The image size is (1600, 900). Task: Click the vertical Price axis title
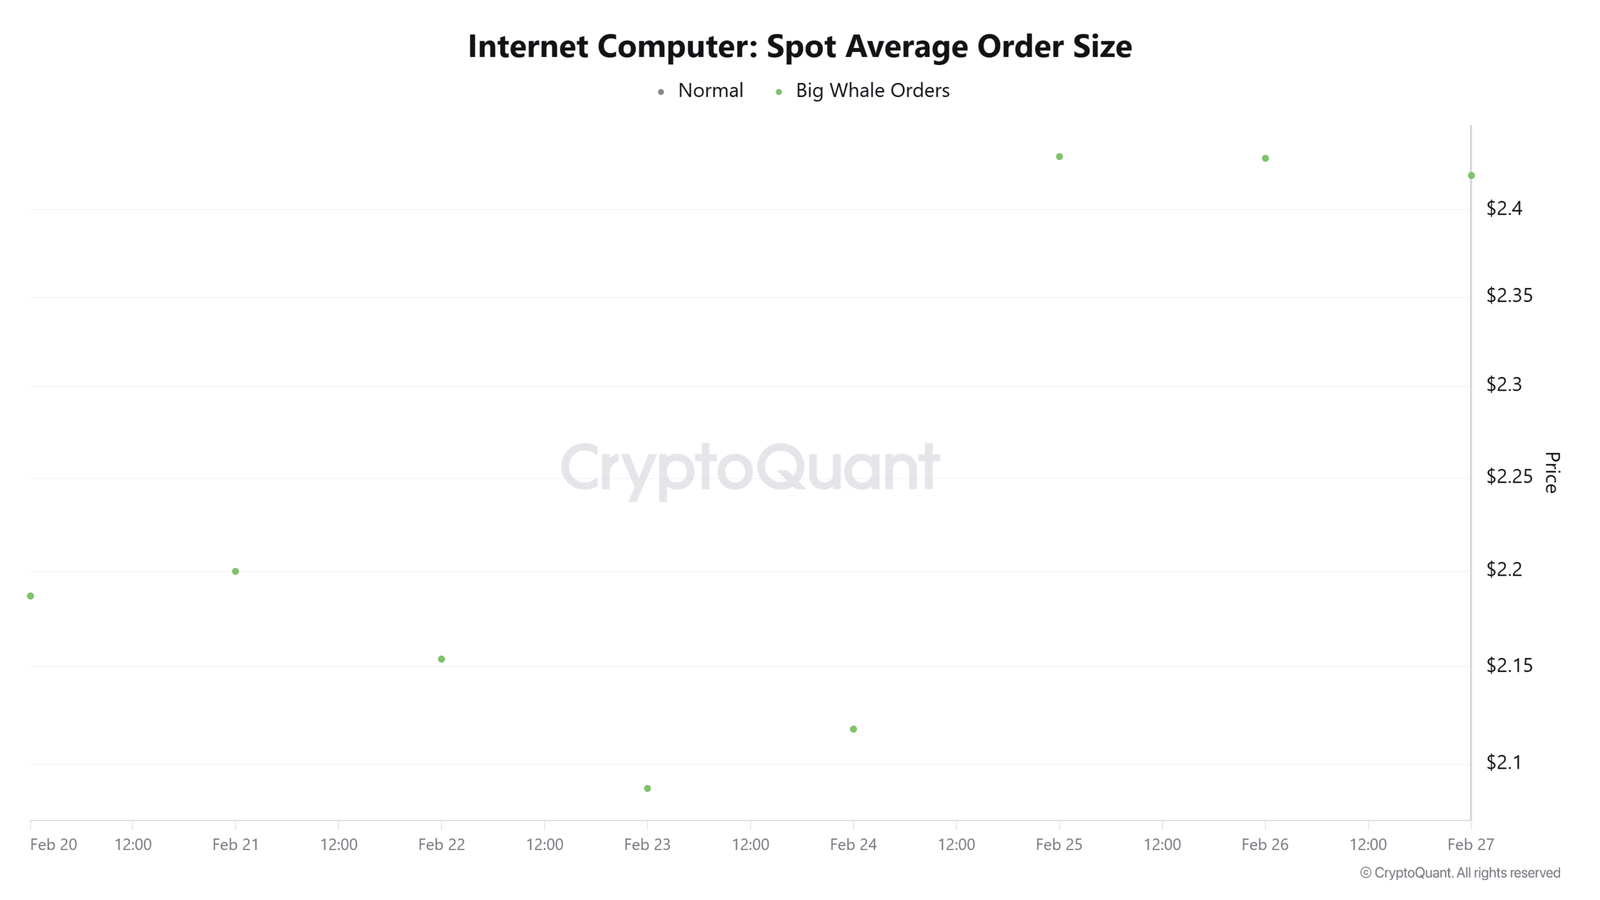(1552, 472)
